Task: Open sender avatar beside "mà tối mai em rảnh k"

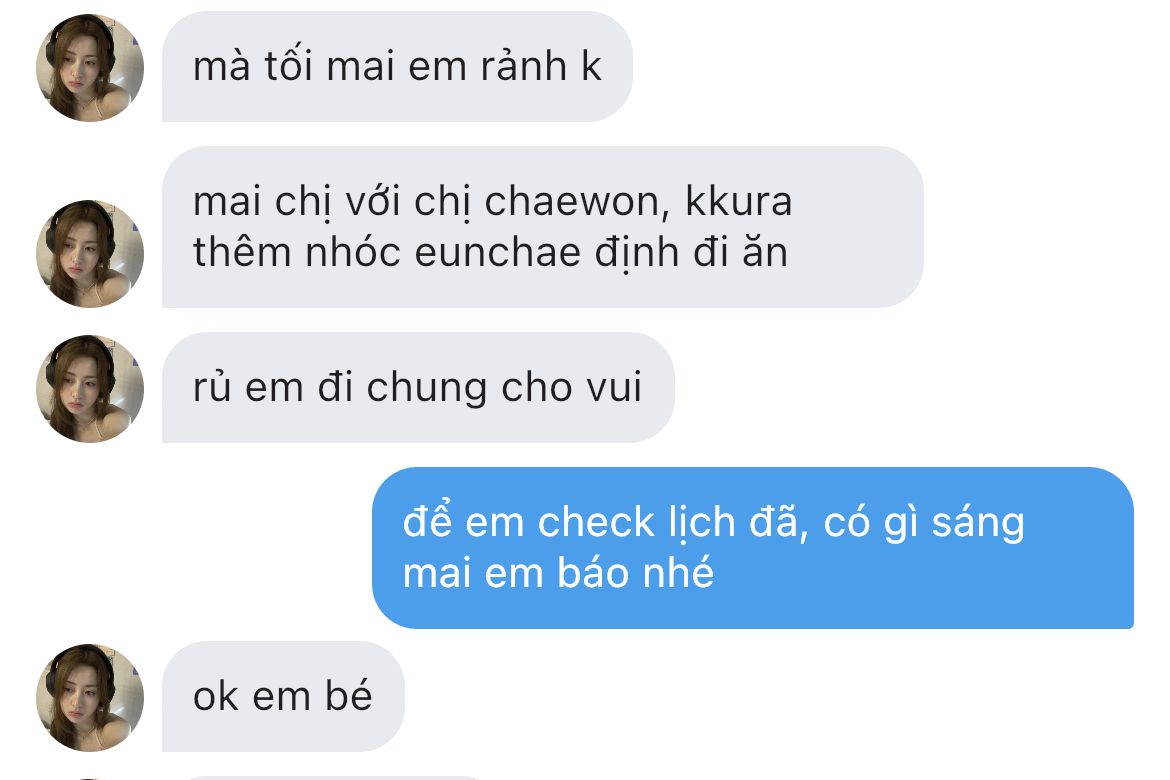Action: coord(90,68)
